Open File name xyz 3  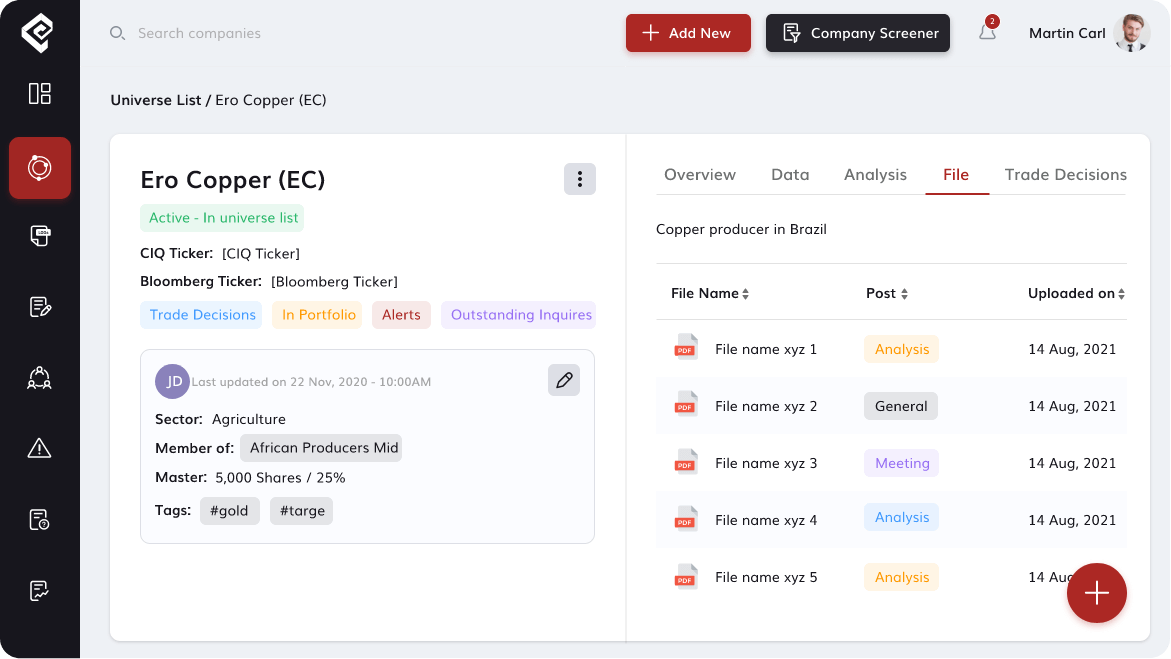pos(766,463)
